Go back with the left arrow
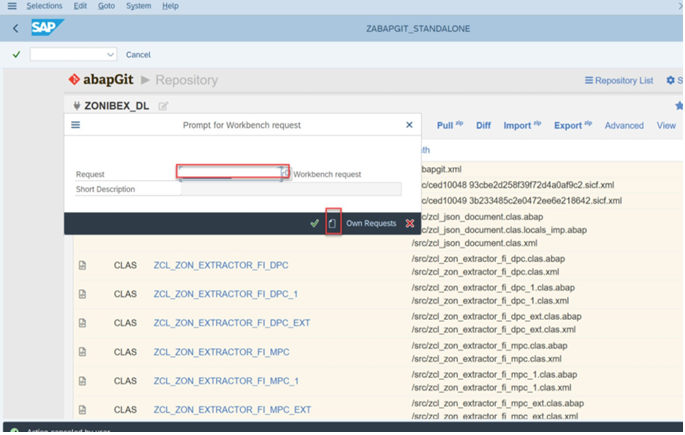 (x=16, y=28)
